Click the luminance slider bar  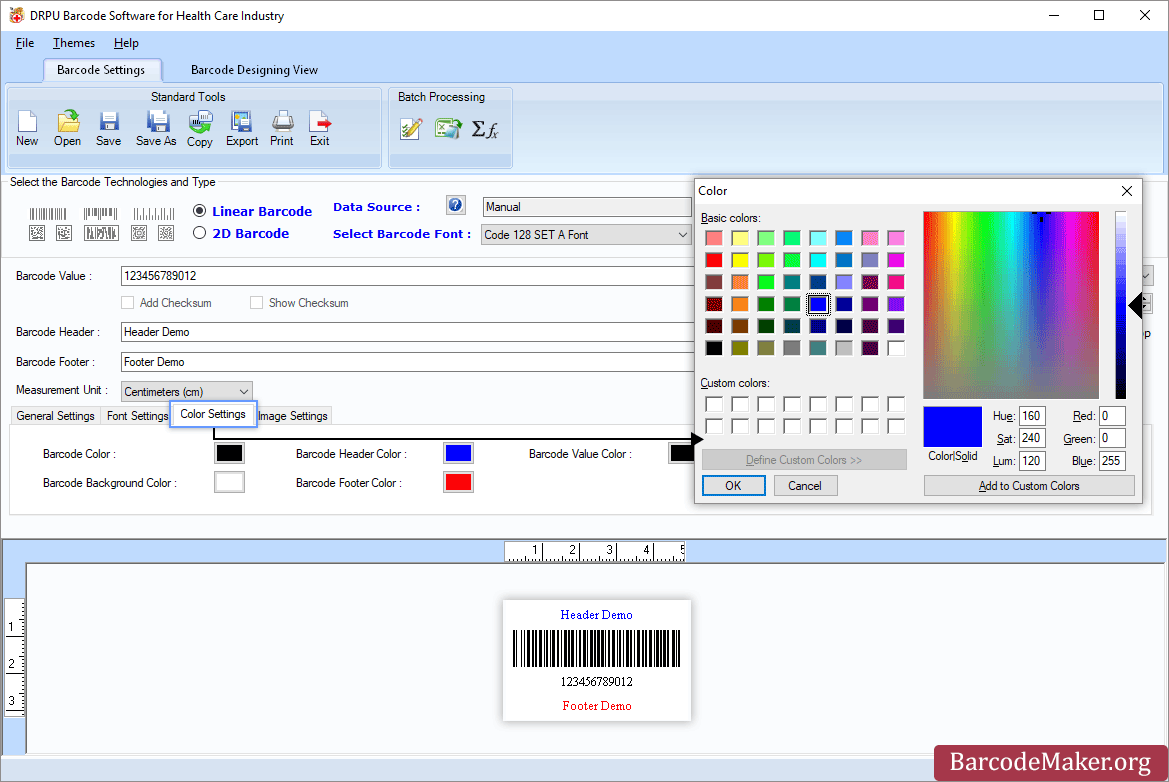1121,305
